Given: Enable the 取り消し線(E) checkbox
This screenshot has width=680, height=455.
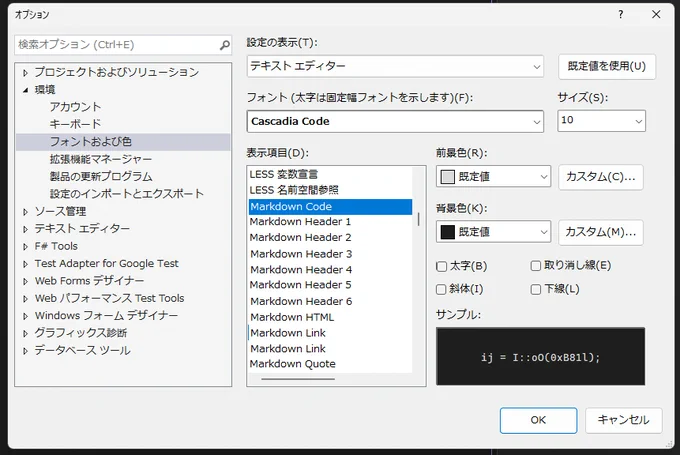Looking at the screenshot, I should coord(536,266).
